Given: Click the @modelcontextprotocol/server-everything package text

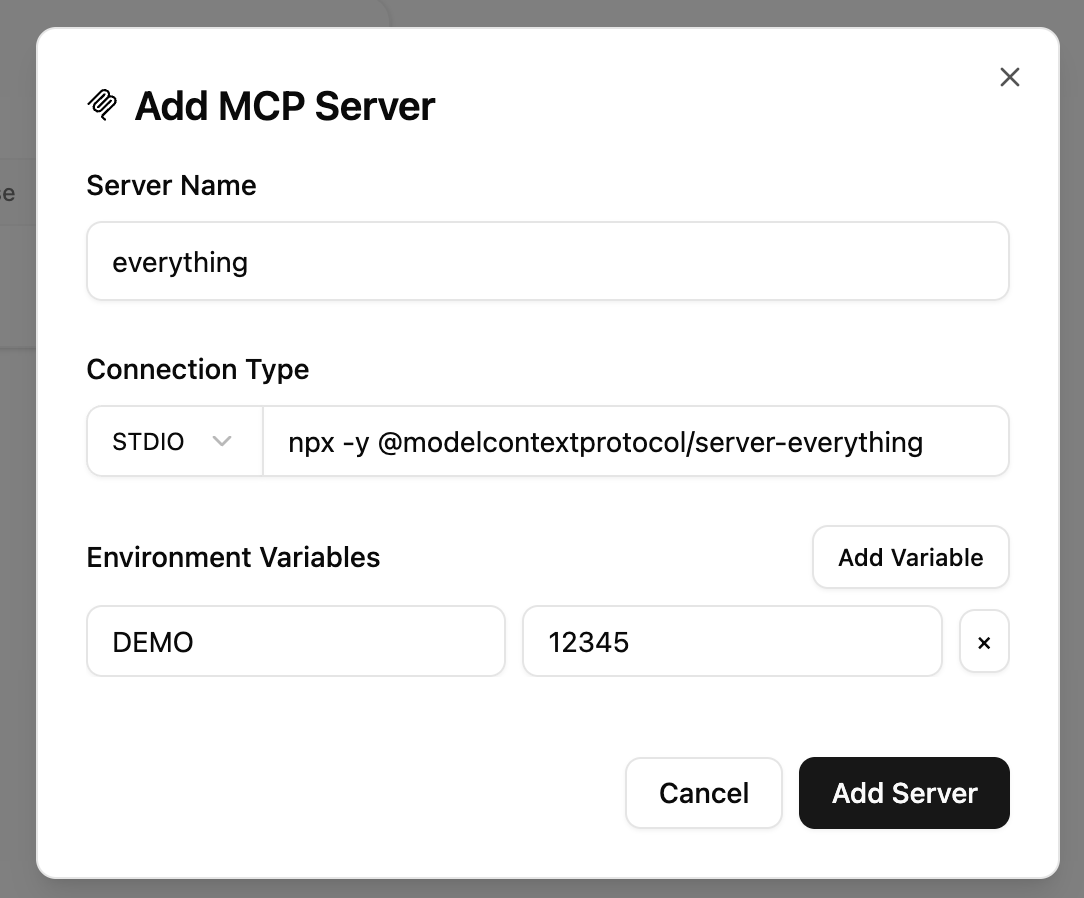Looking at the screenshot, I should pyautogui.click(x=650, y=442).
